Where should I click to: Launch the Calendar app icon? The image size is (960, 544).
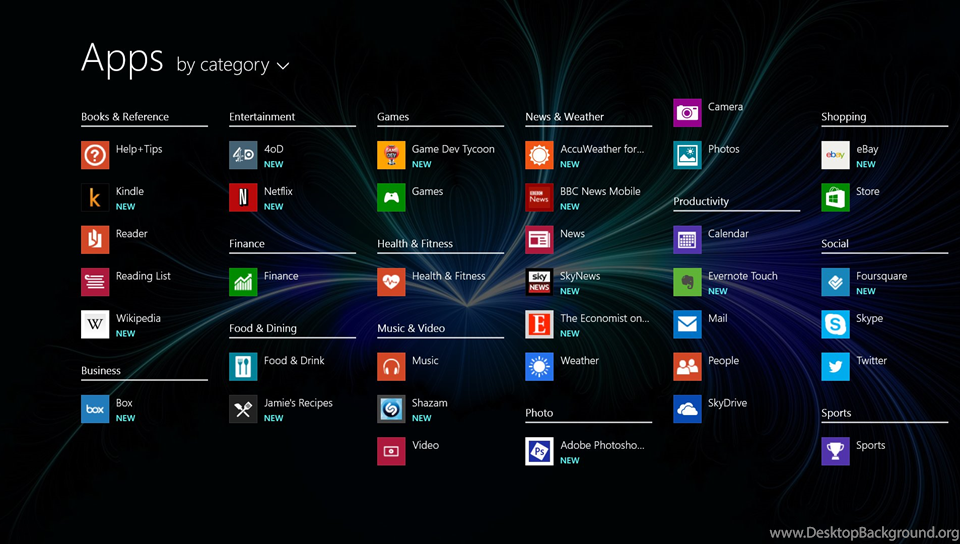[688, 239]
